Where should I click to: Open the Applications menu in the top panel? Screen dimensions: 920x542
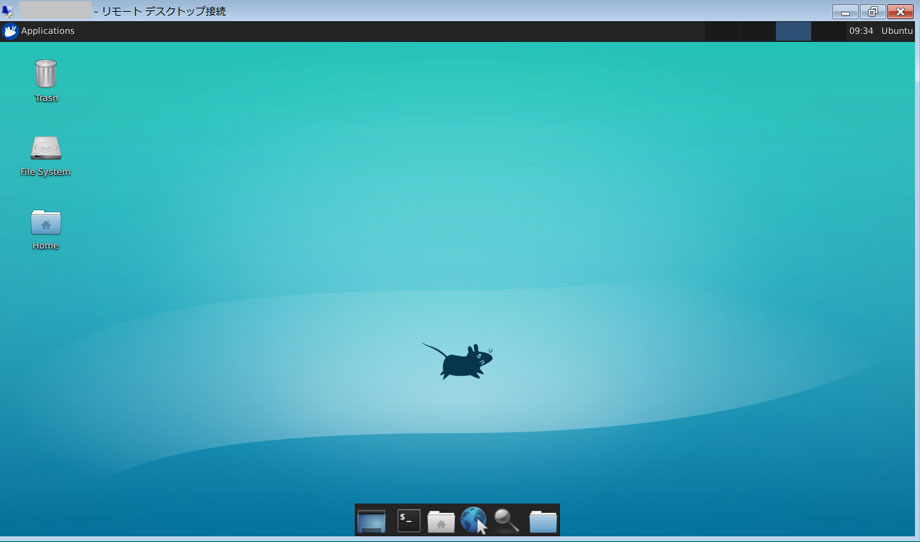[x=39, y=31]
